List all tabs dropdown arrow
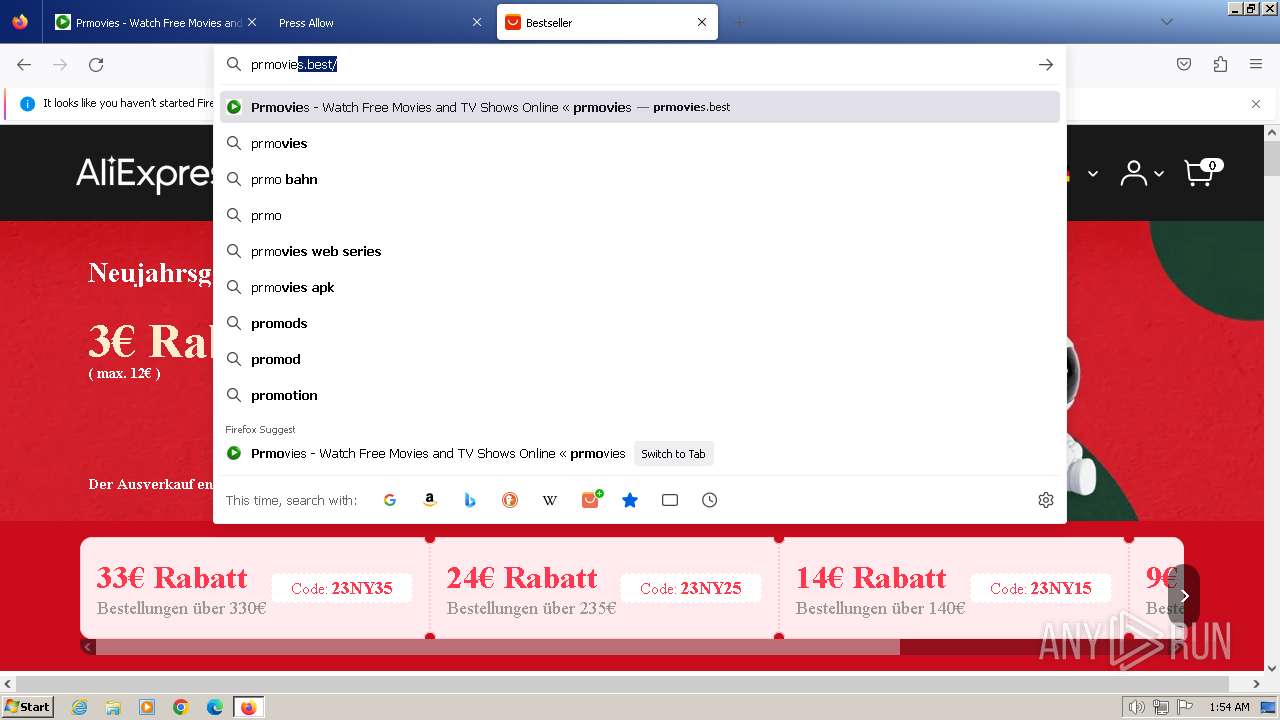Screen dimensions: 1280x720 point(1166,22)
